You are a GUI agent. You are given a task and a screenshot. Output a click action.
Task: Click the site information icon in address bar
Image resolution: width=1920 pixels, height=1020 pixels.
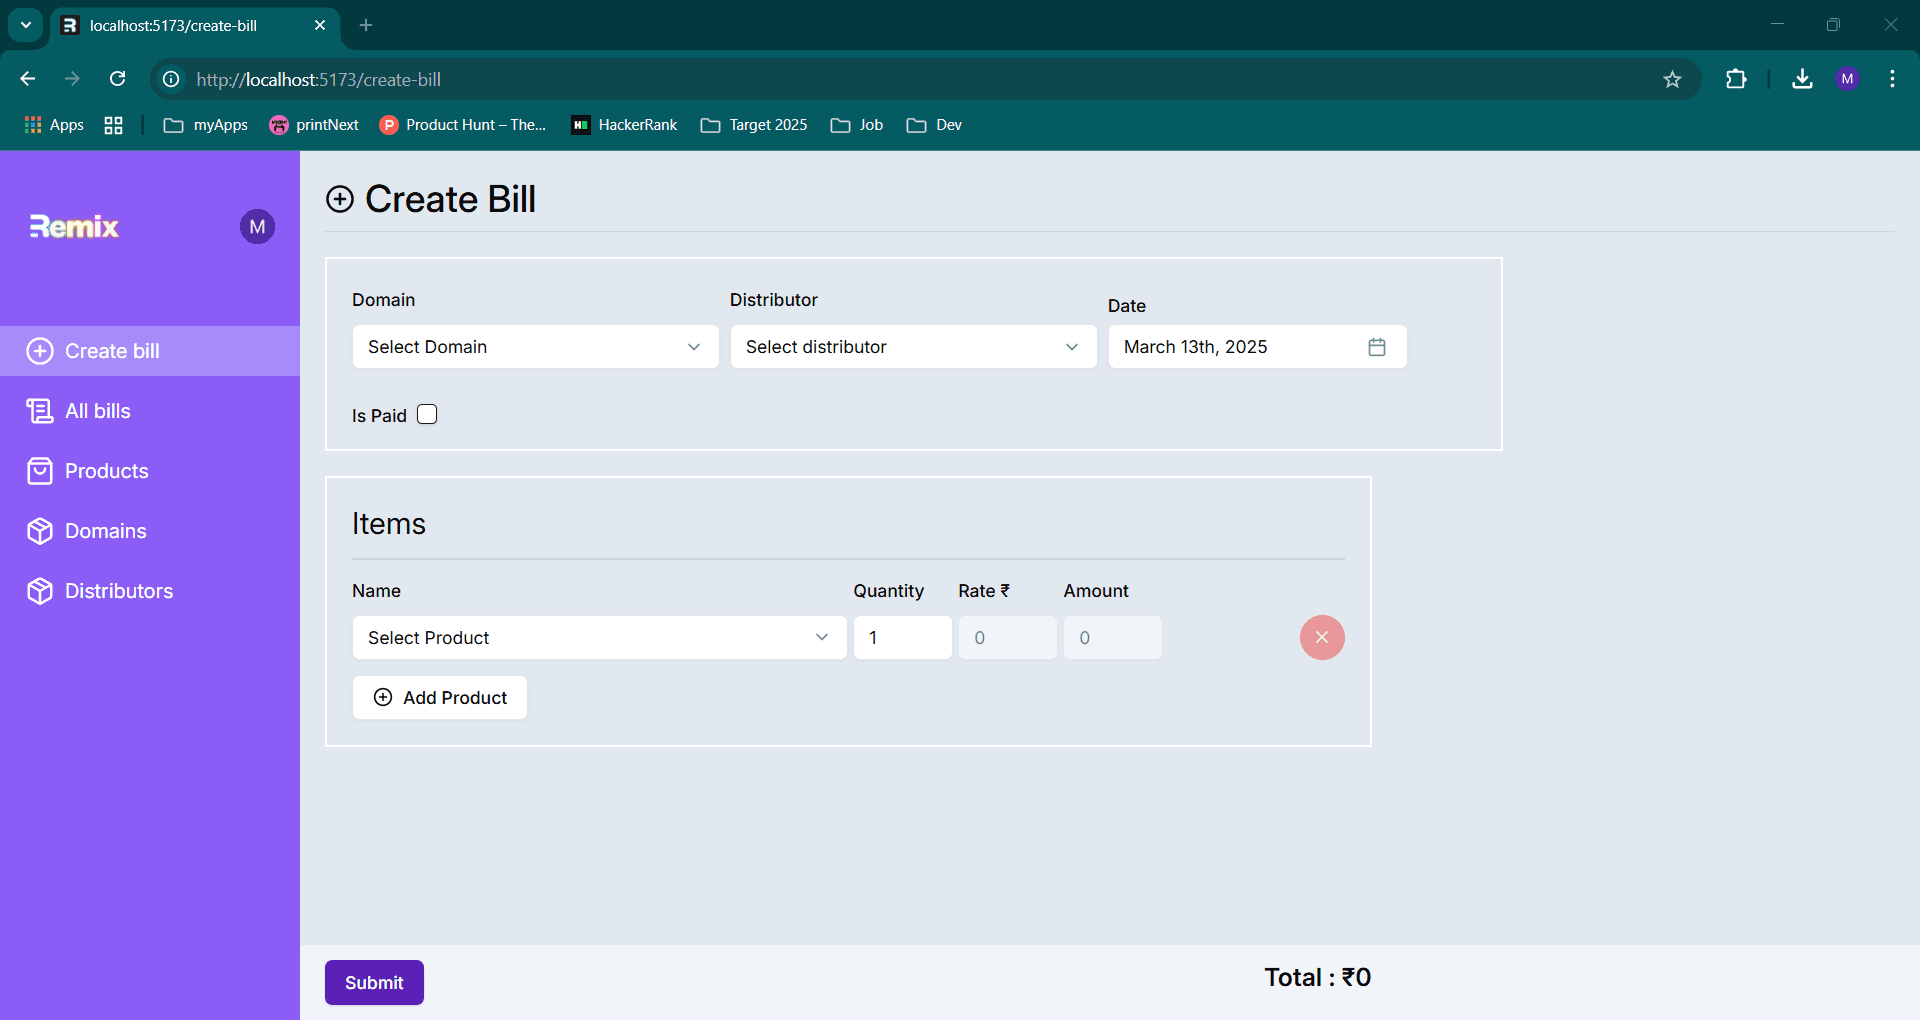tap(171, 79)
